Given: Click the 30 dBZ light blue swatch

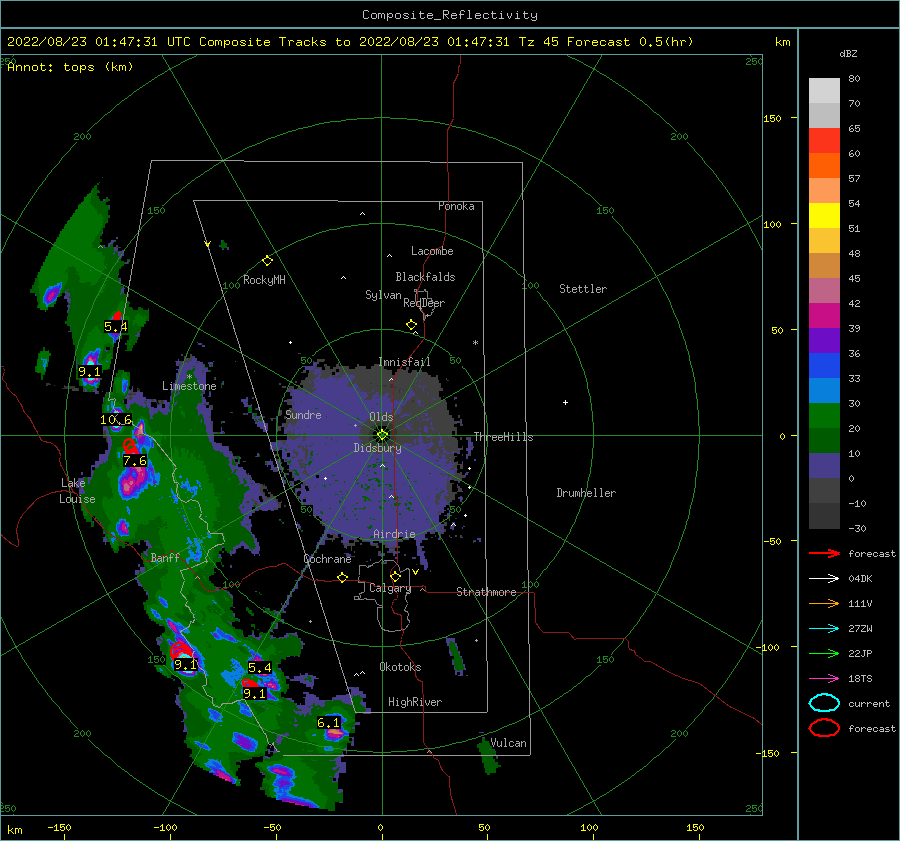Looking at the screenshot, I should tap(824, 390).
